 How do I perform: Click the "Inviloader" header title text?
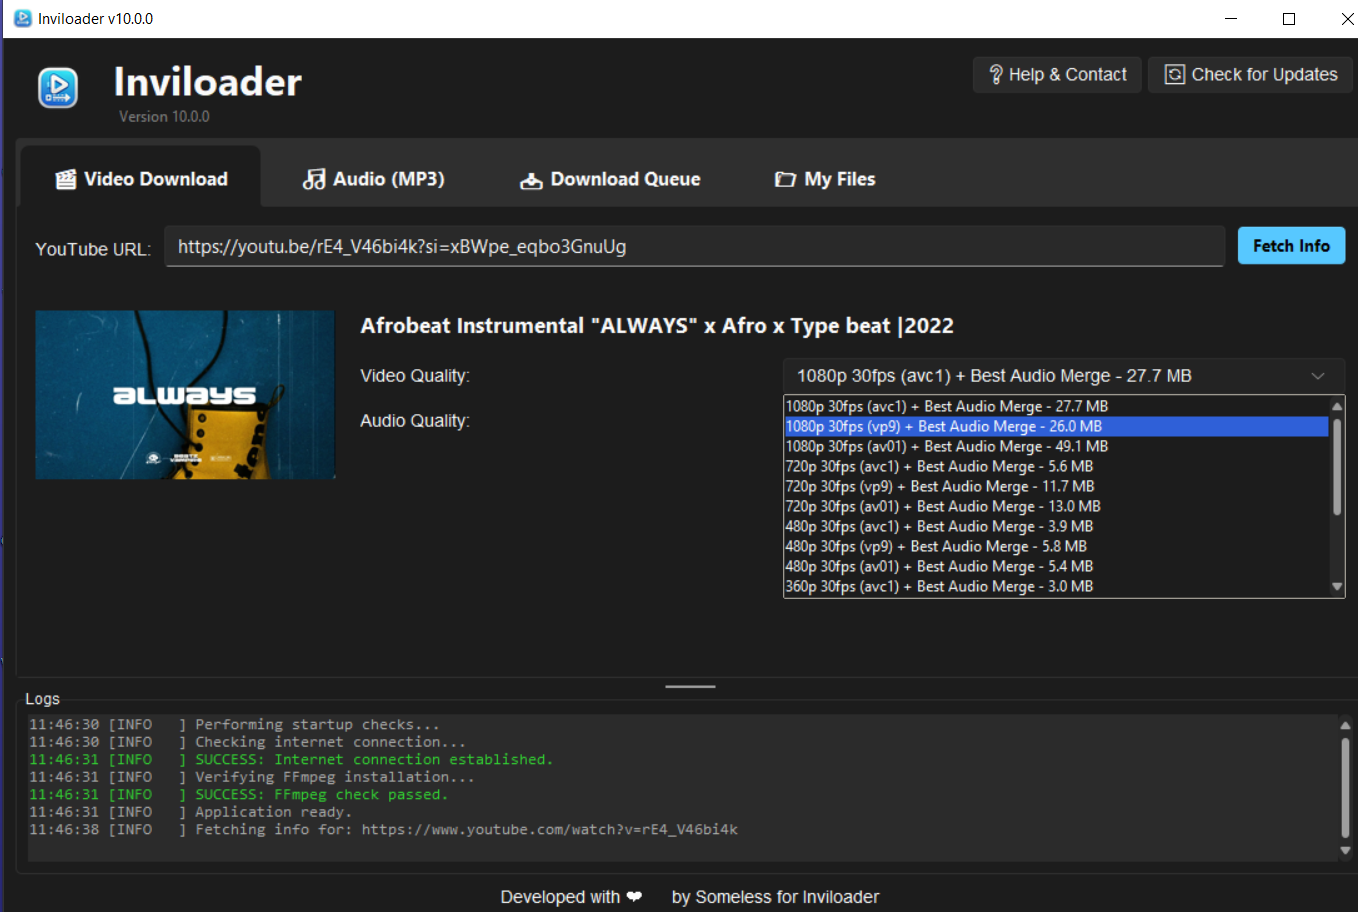(x=207, y=82)
